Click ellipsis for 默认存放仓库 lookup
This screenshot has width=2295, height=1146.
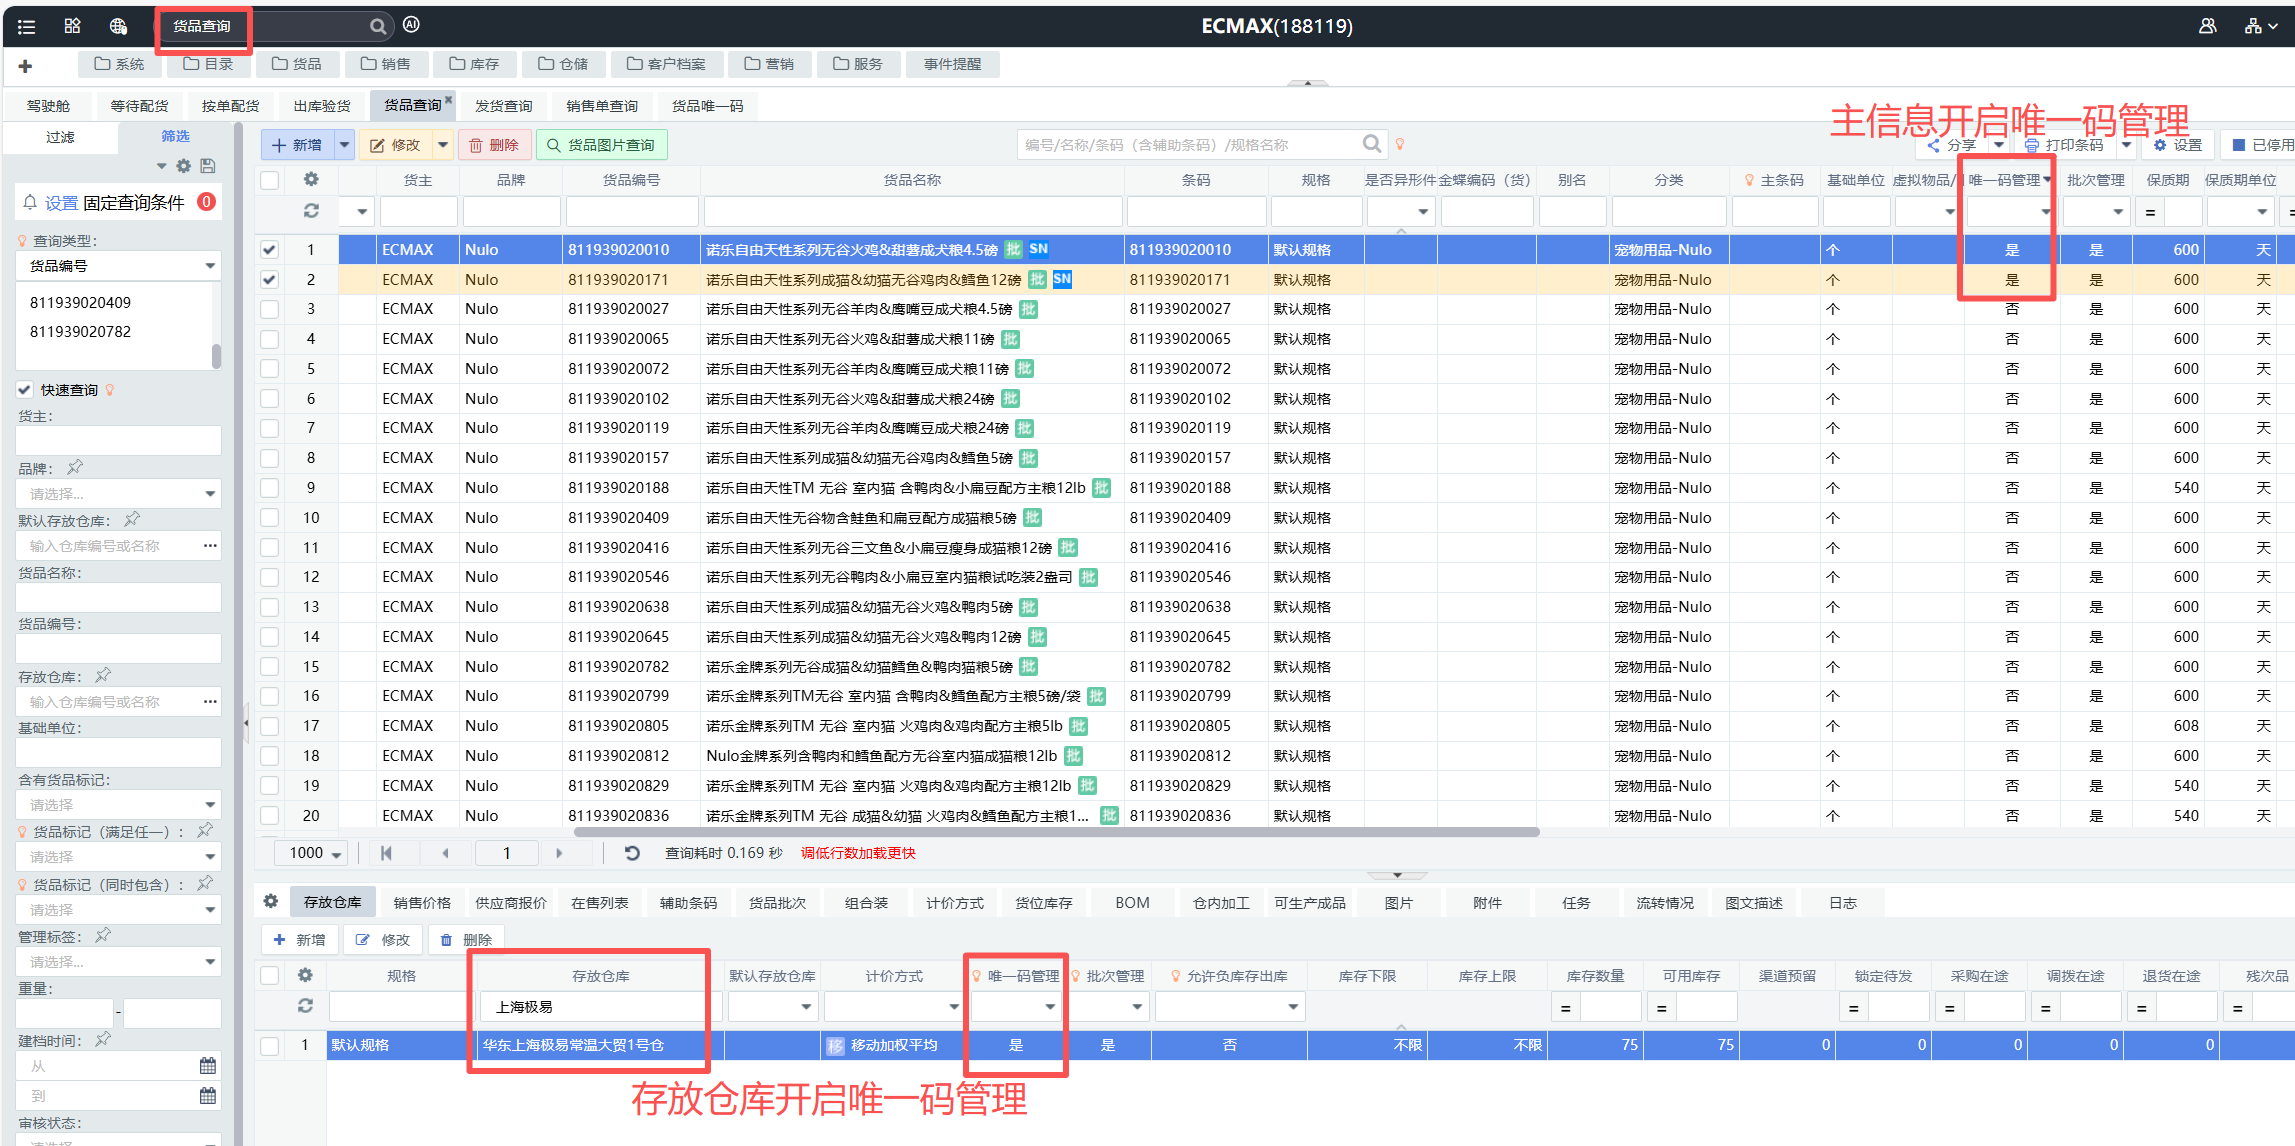coord(210,546)
